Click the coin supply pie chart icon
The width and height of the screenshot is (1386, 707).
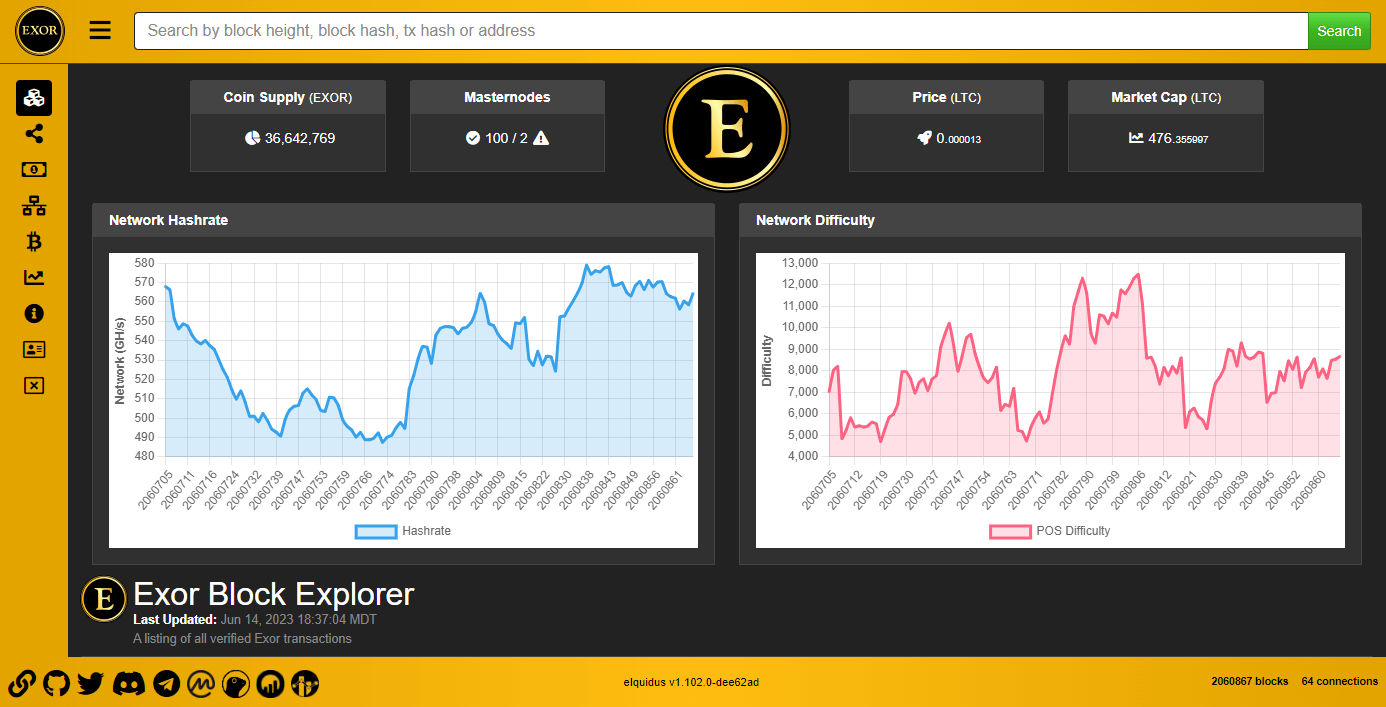click(x=252, y=138)
